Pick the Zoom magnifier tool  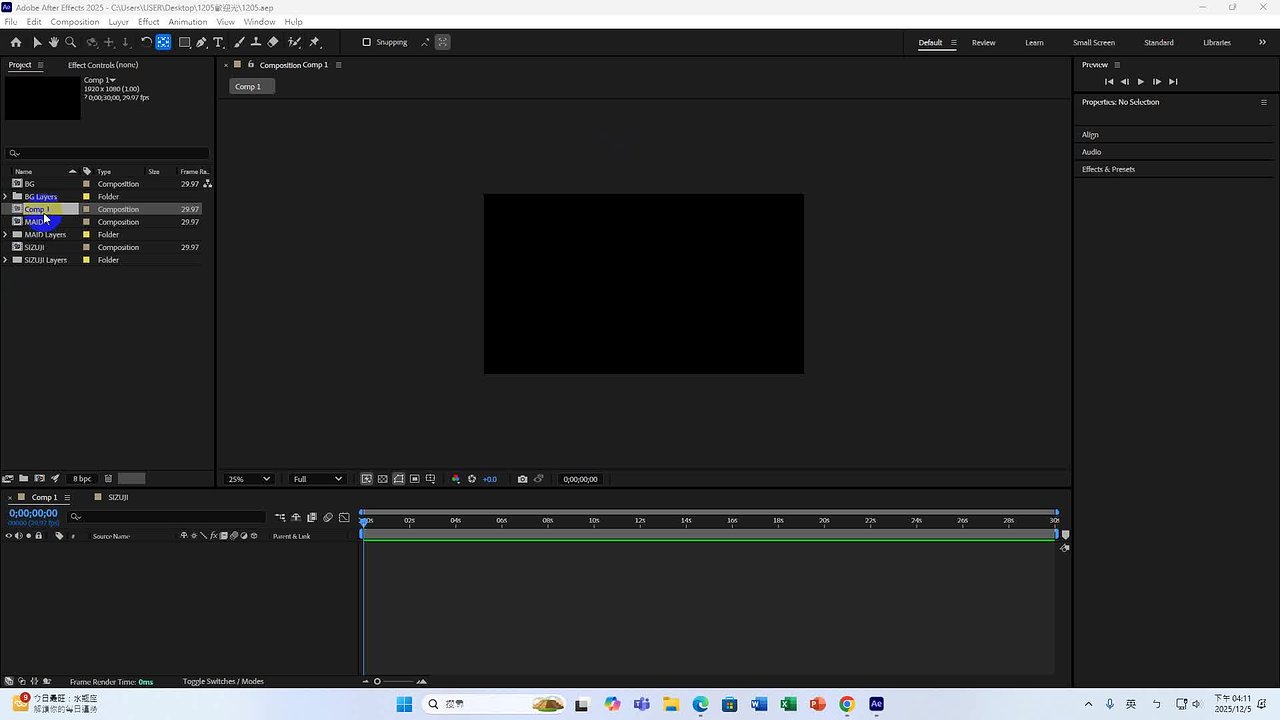pyautogui.click(x=71, y=42)
